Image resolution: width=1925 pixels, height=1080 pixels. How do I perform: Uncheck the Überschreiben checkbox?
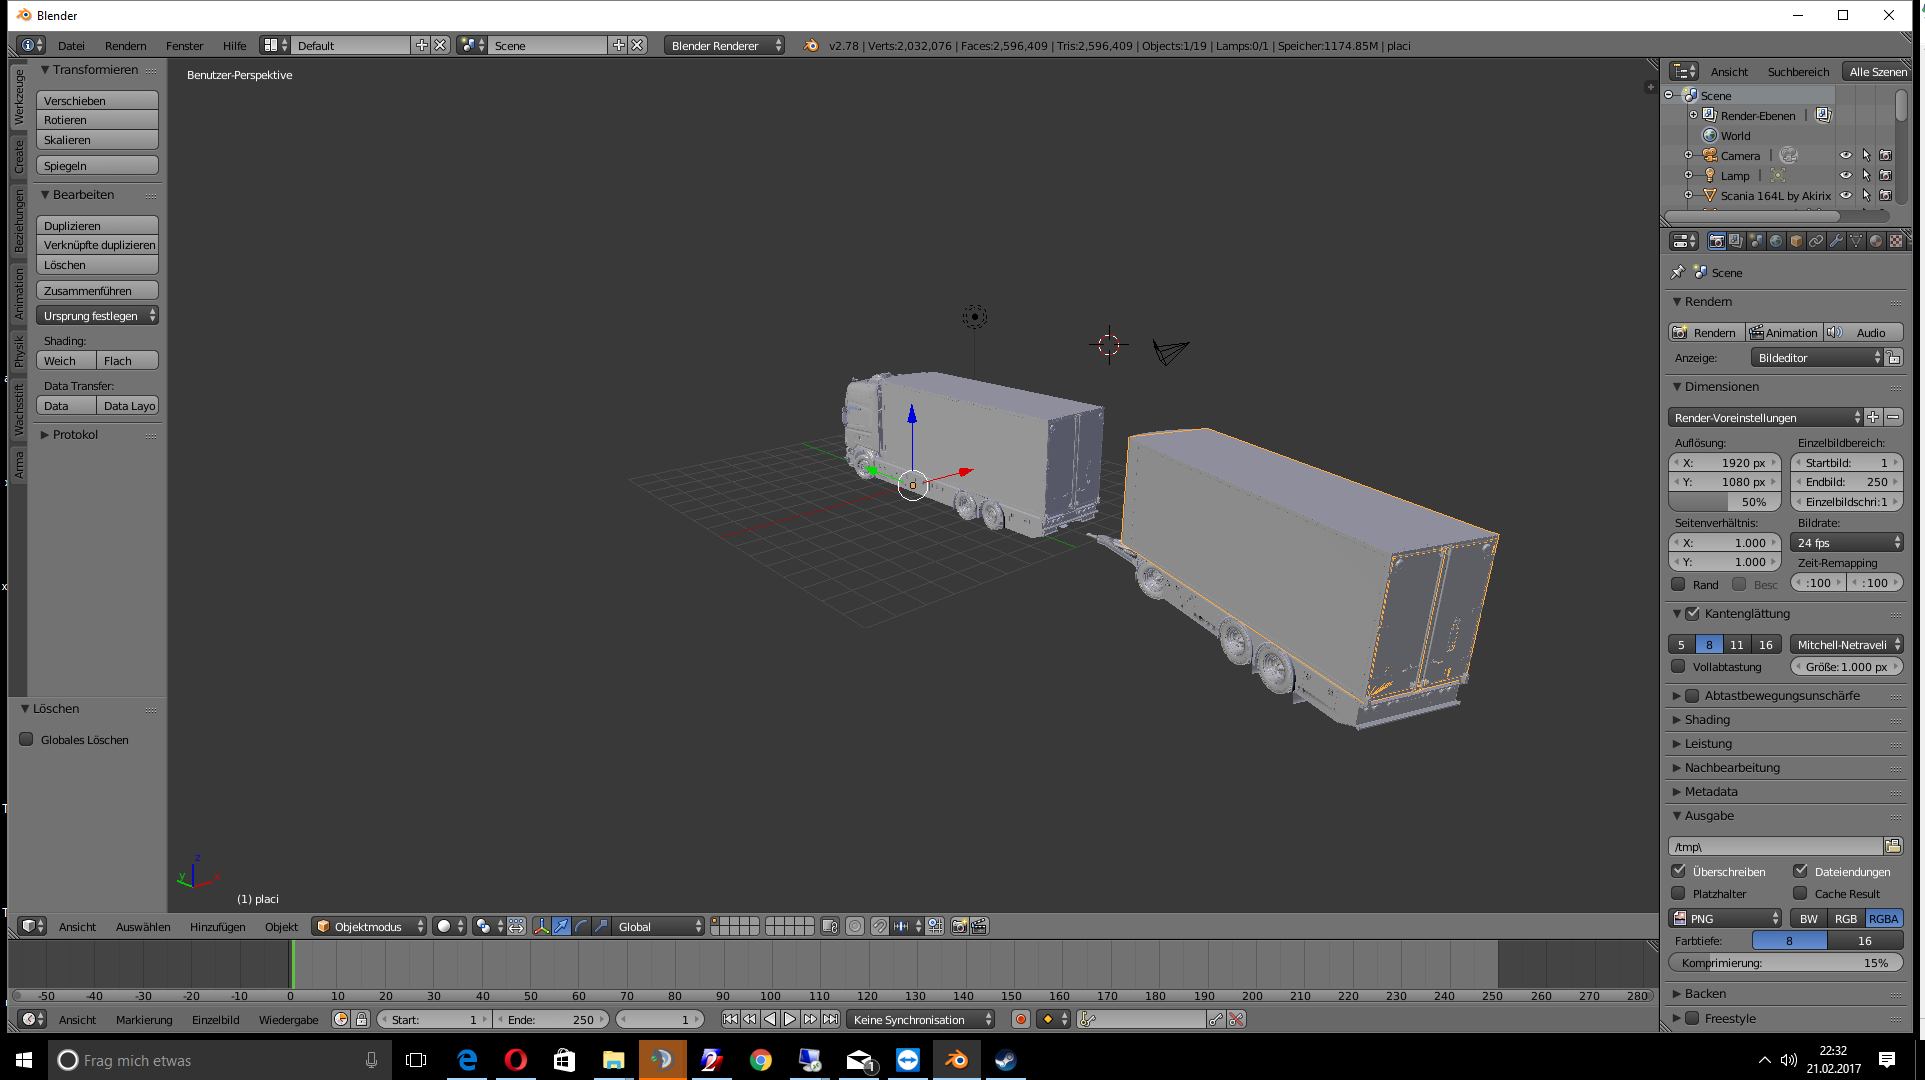click(1679, 871)
